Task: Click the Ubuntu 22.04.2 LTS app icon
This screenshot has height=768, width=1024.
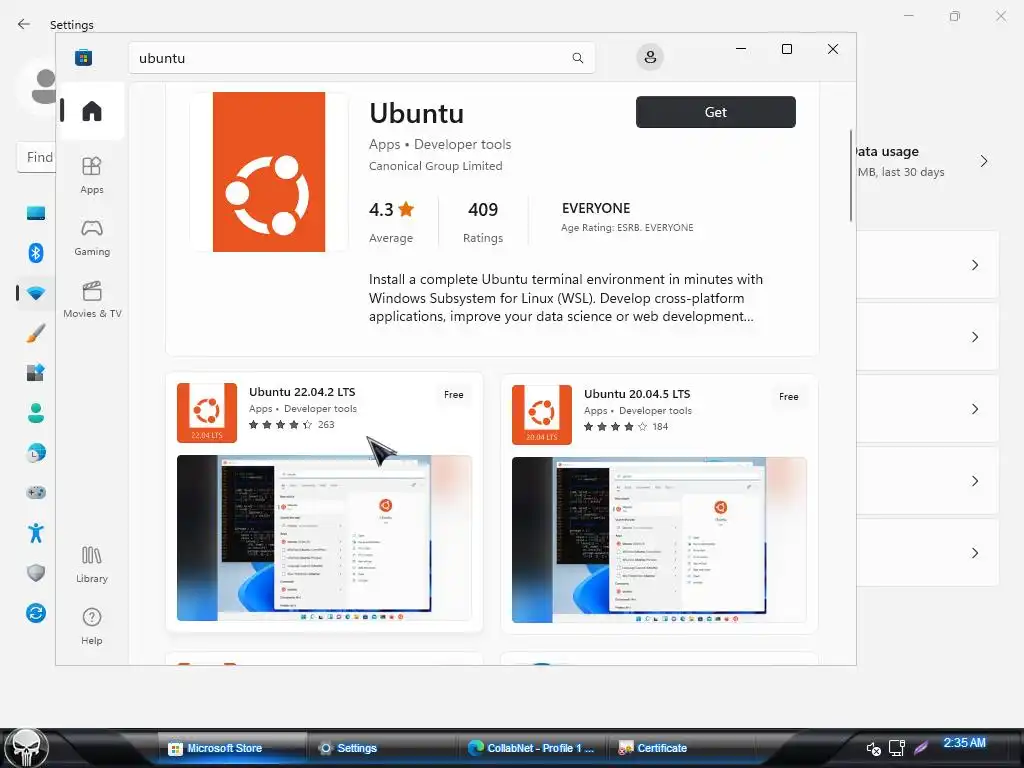Action: (207, 413)
